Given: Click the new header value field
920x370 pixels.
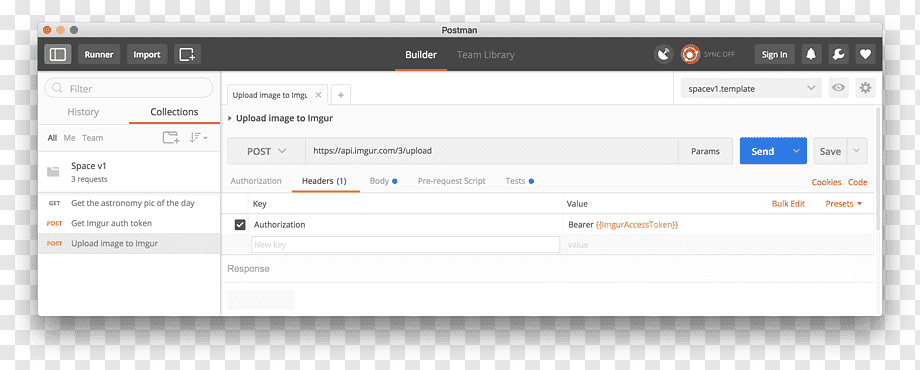Looking at the screenshot, I should (718, 245).
